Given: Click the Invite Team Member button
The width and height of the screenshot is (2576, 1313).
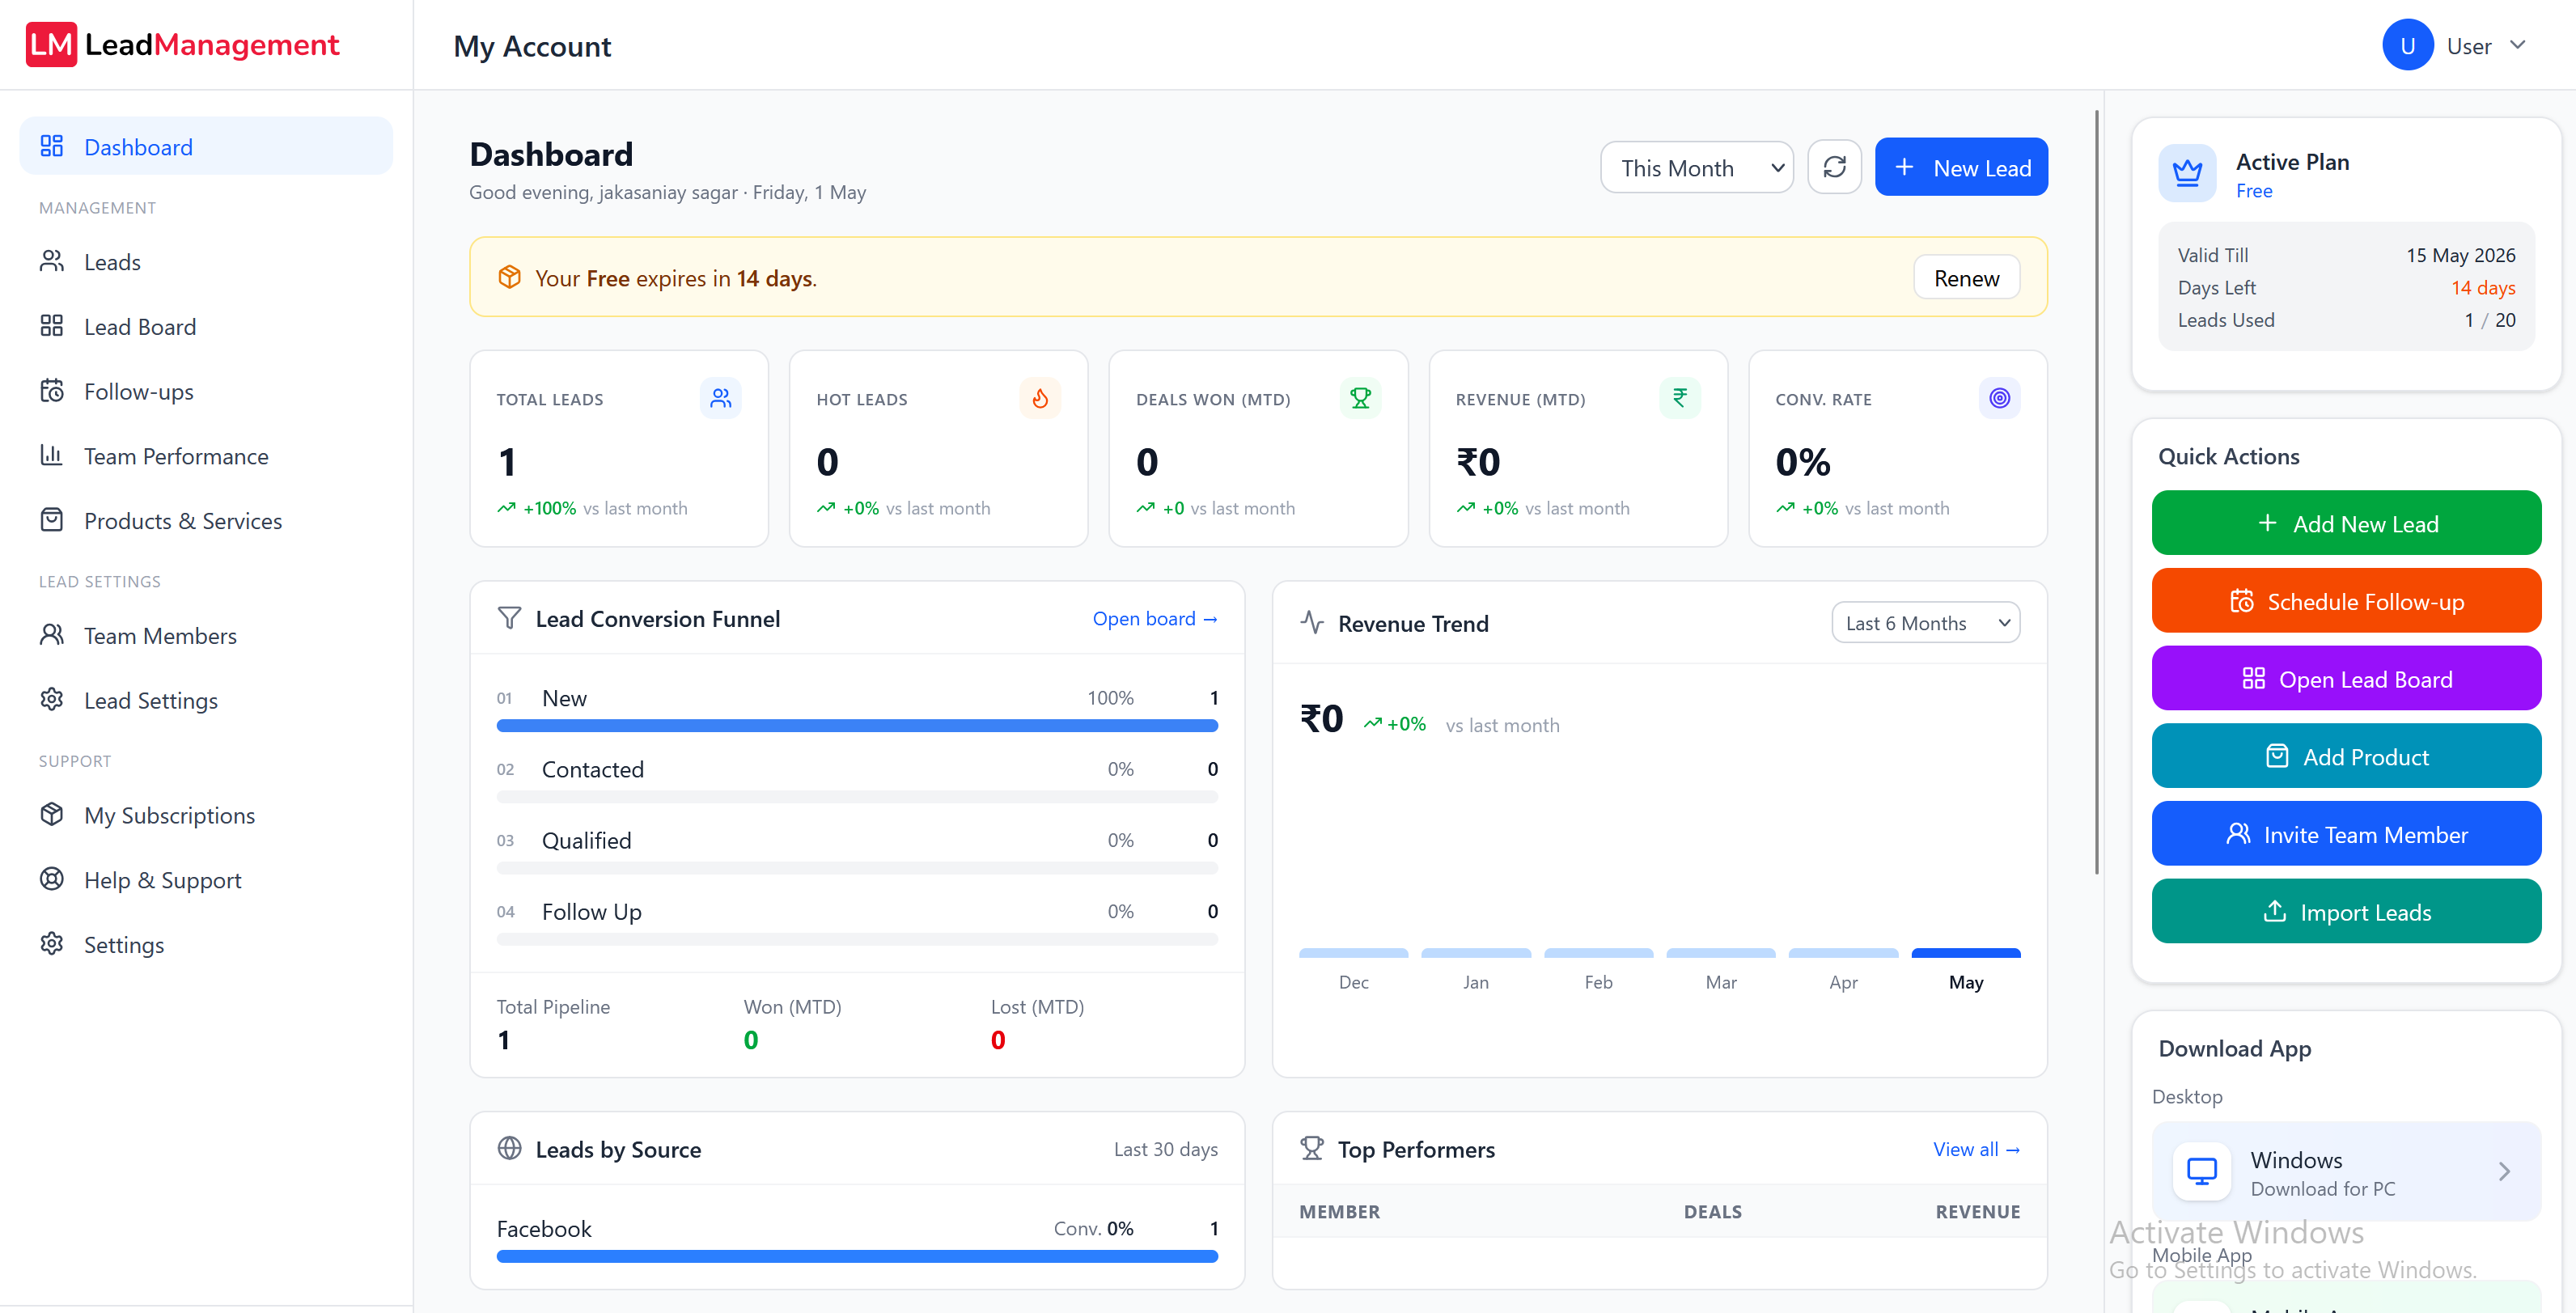Looking at the screenshot, I should pyautogui.click(x=2346, y=834).
